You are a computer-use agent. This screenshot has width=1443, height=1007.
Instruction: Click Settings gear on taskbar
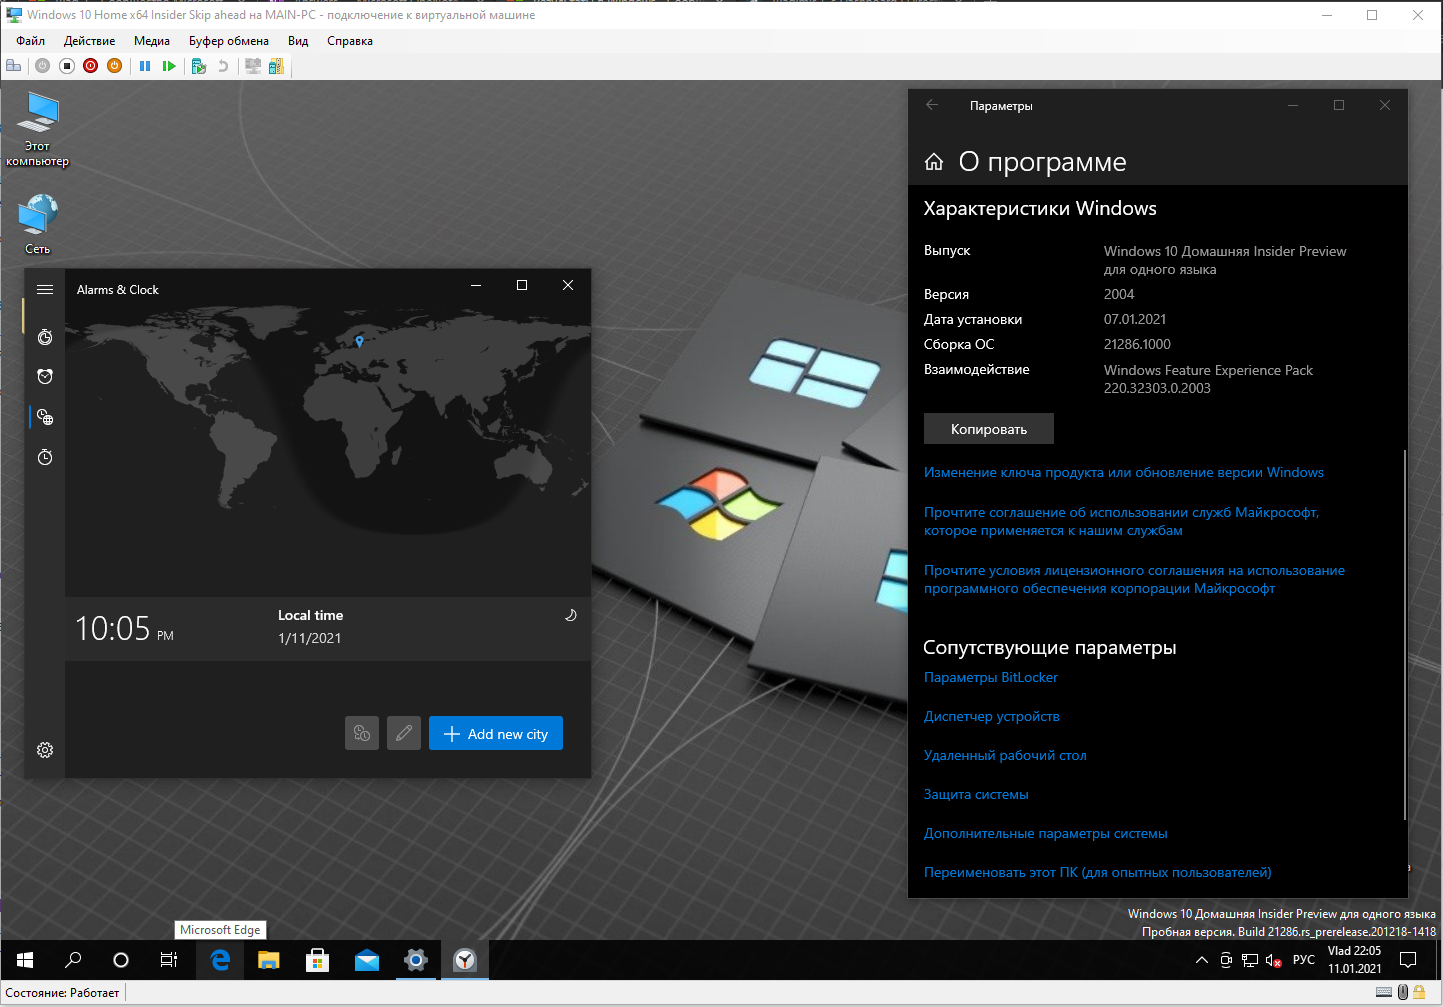(416, 960)
